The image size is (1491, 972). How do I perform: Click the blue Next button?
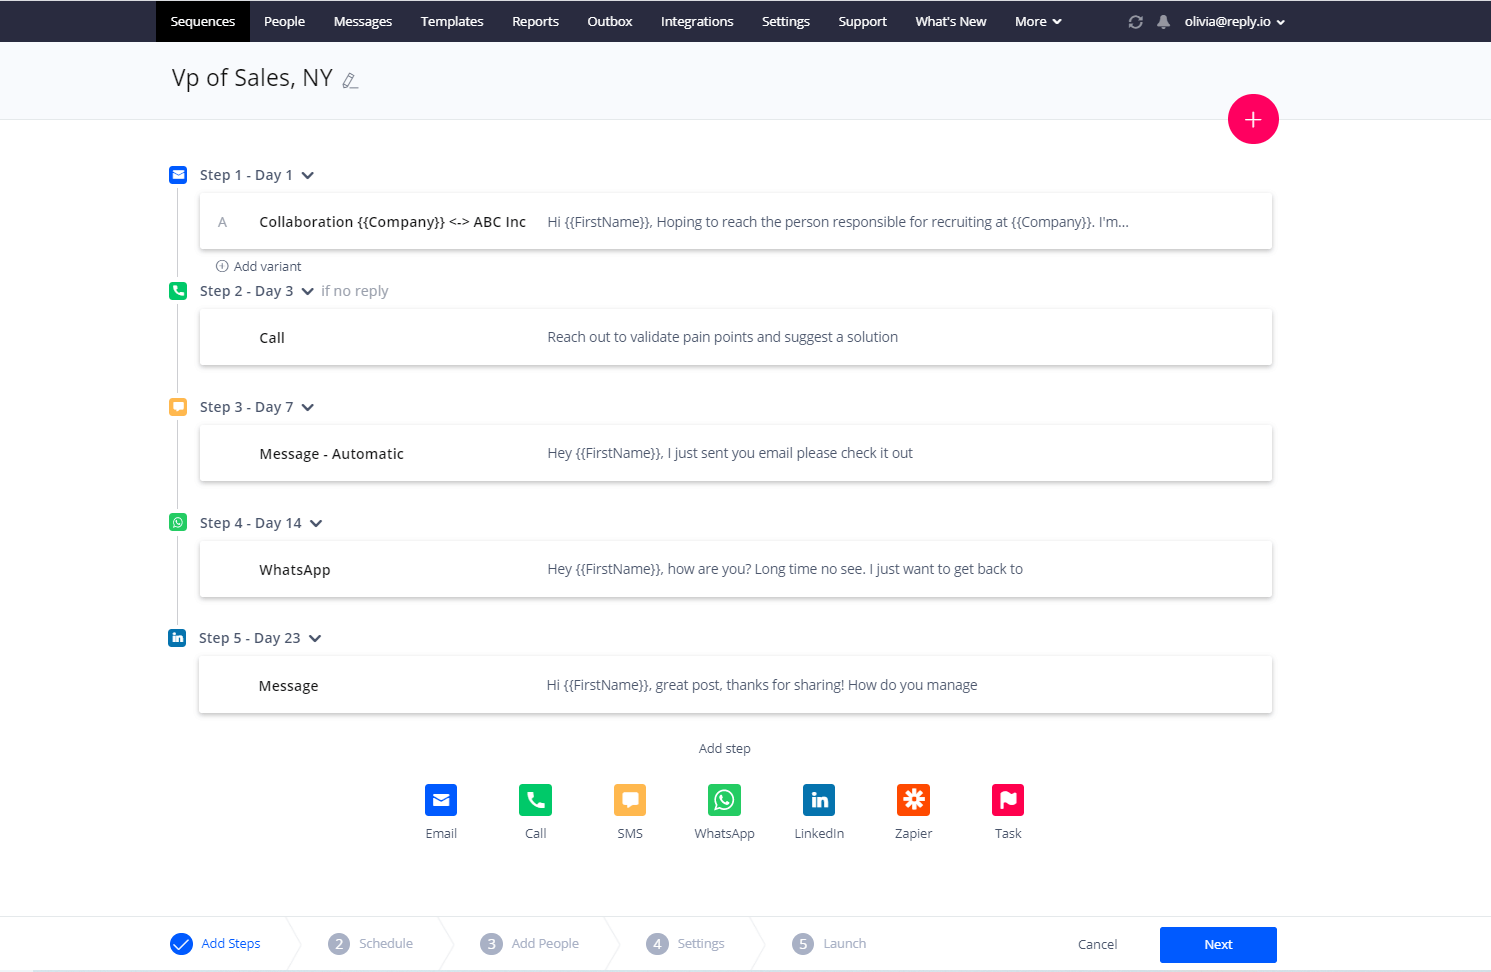pyautogui.click(x=1217, y=945)
